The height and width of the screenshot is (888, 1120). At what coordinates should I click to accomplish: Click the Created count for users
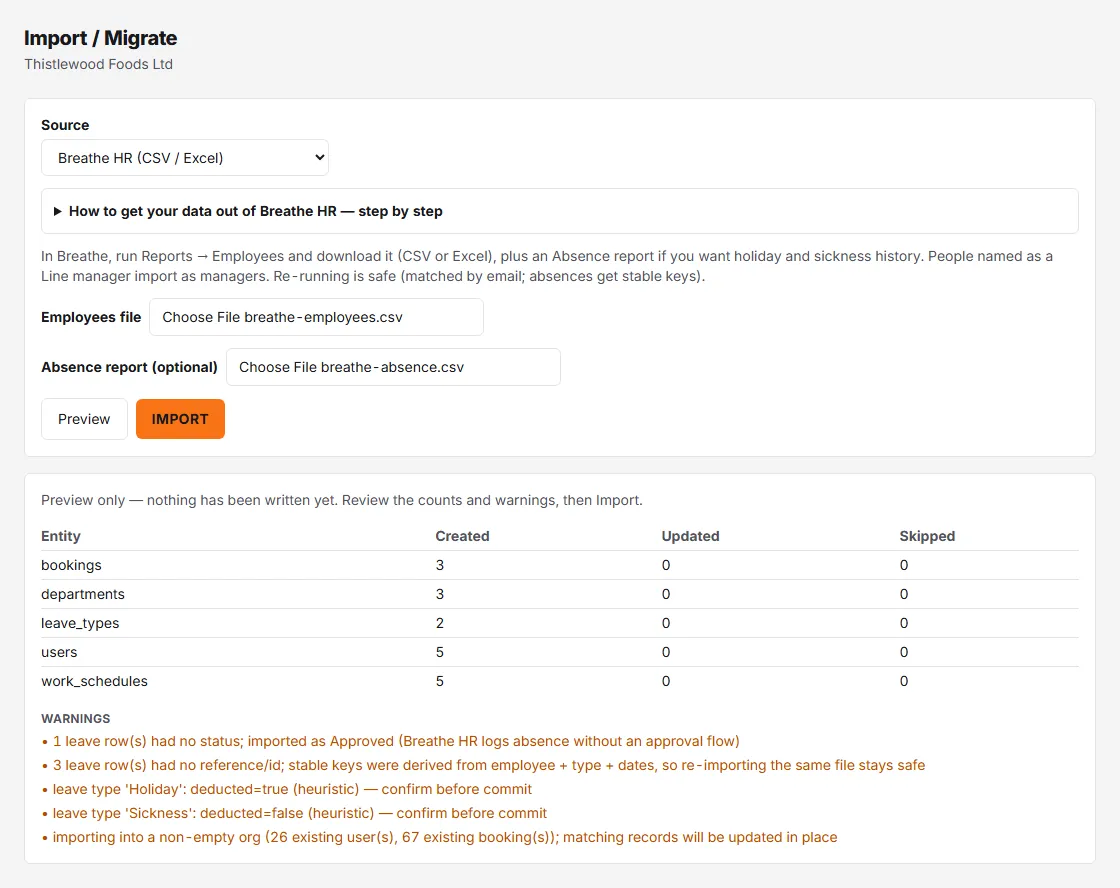coord(440,652)
